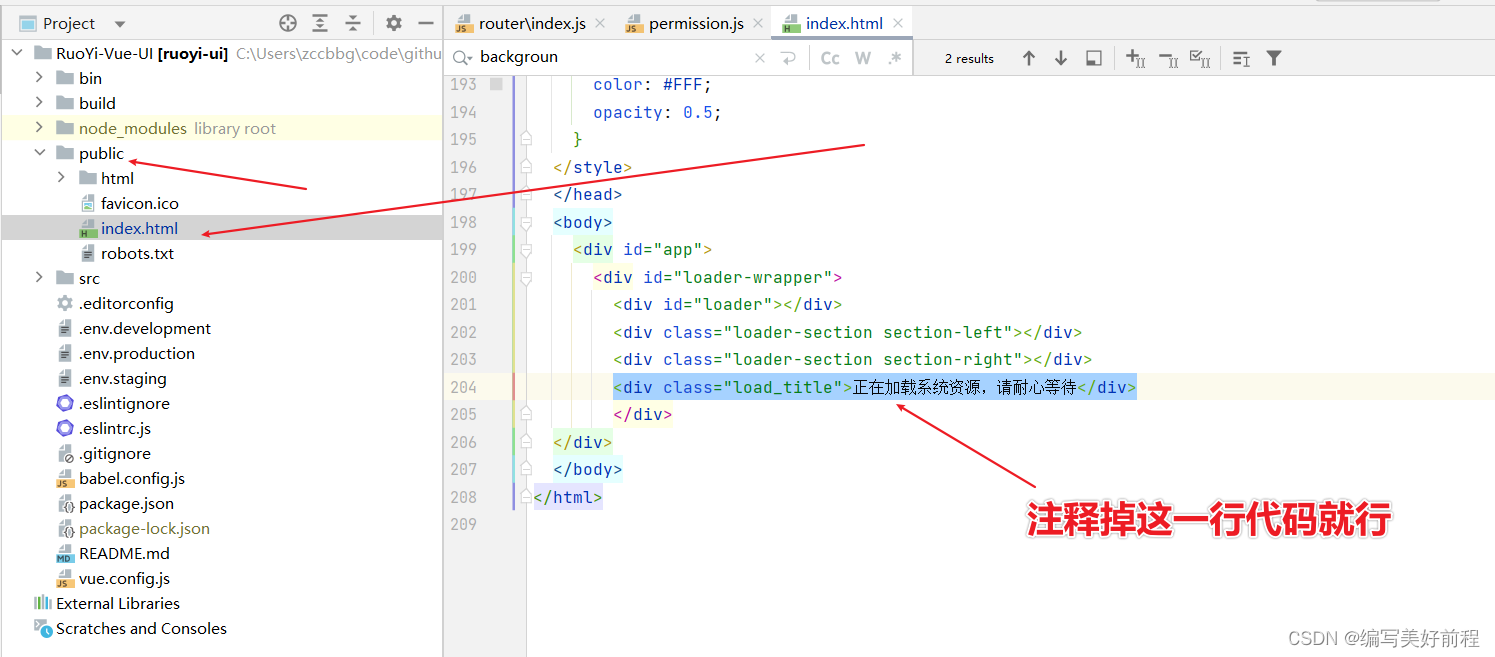Collapse all nodes in Project panel
The image size is (1495, 657).
pos(353,23)
